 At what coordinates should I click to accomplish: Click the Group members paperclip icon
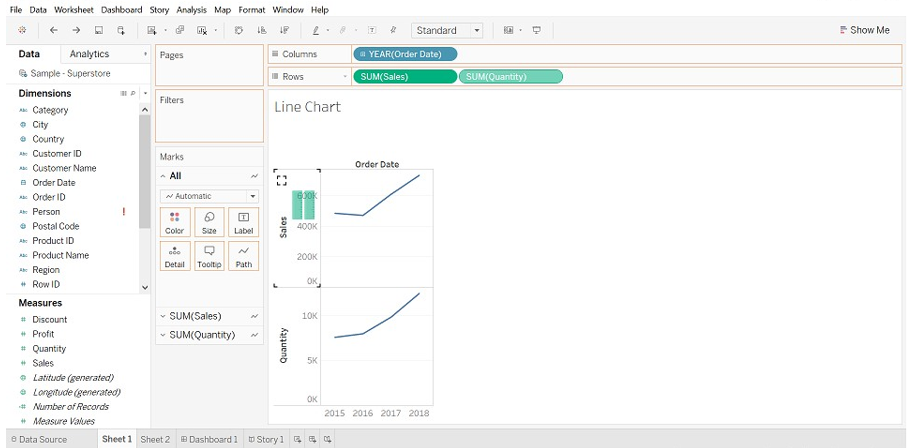tap(342, 30)
